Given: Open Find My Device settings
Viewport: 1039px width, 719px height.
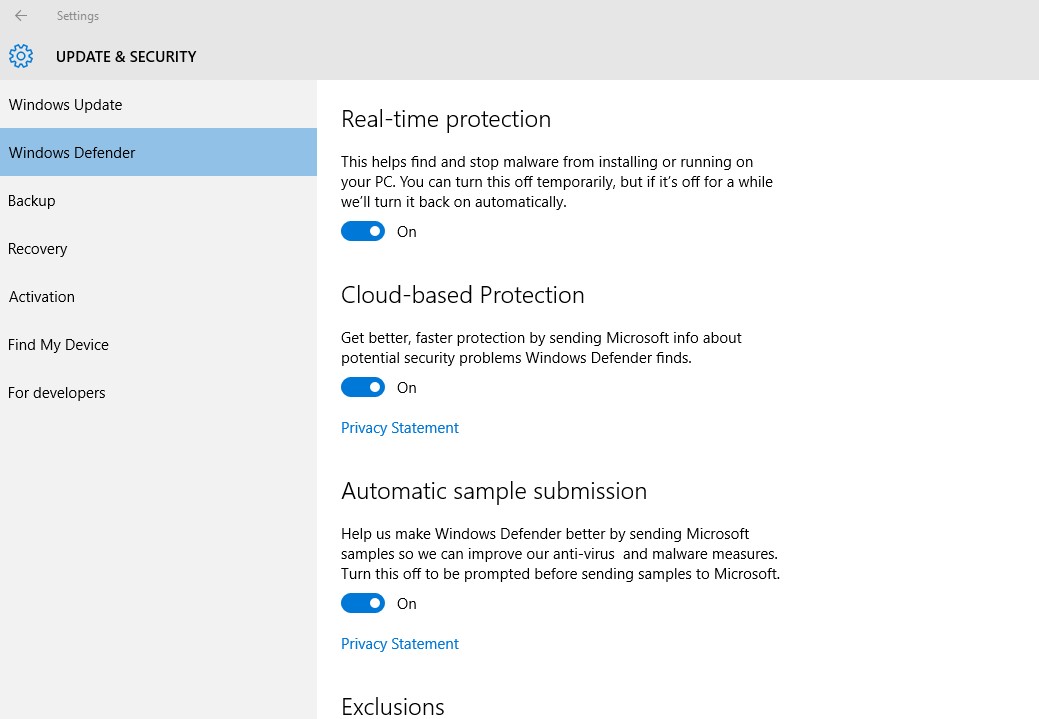Looking at the screenshot, I should 58,344.
